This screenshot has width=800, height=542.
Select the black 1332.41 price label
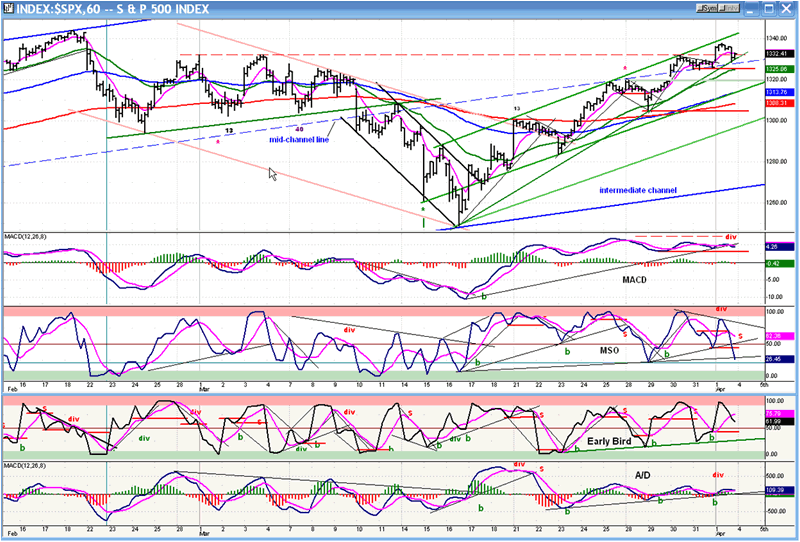(x=780, y=54)
